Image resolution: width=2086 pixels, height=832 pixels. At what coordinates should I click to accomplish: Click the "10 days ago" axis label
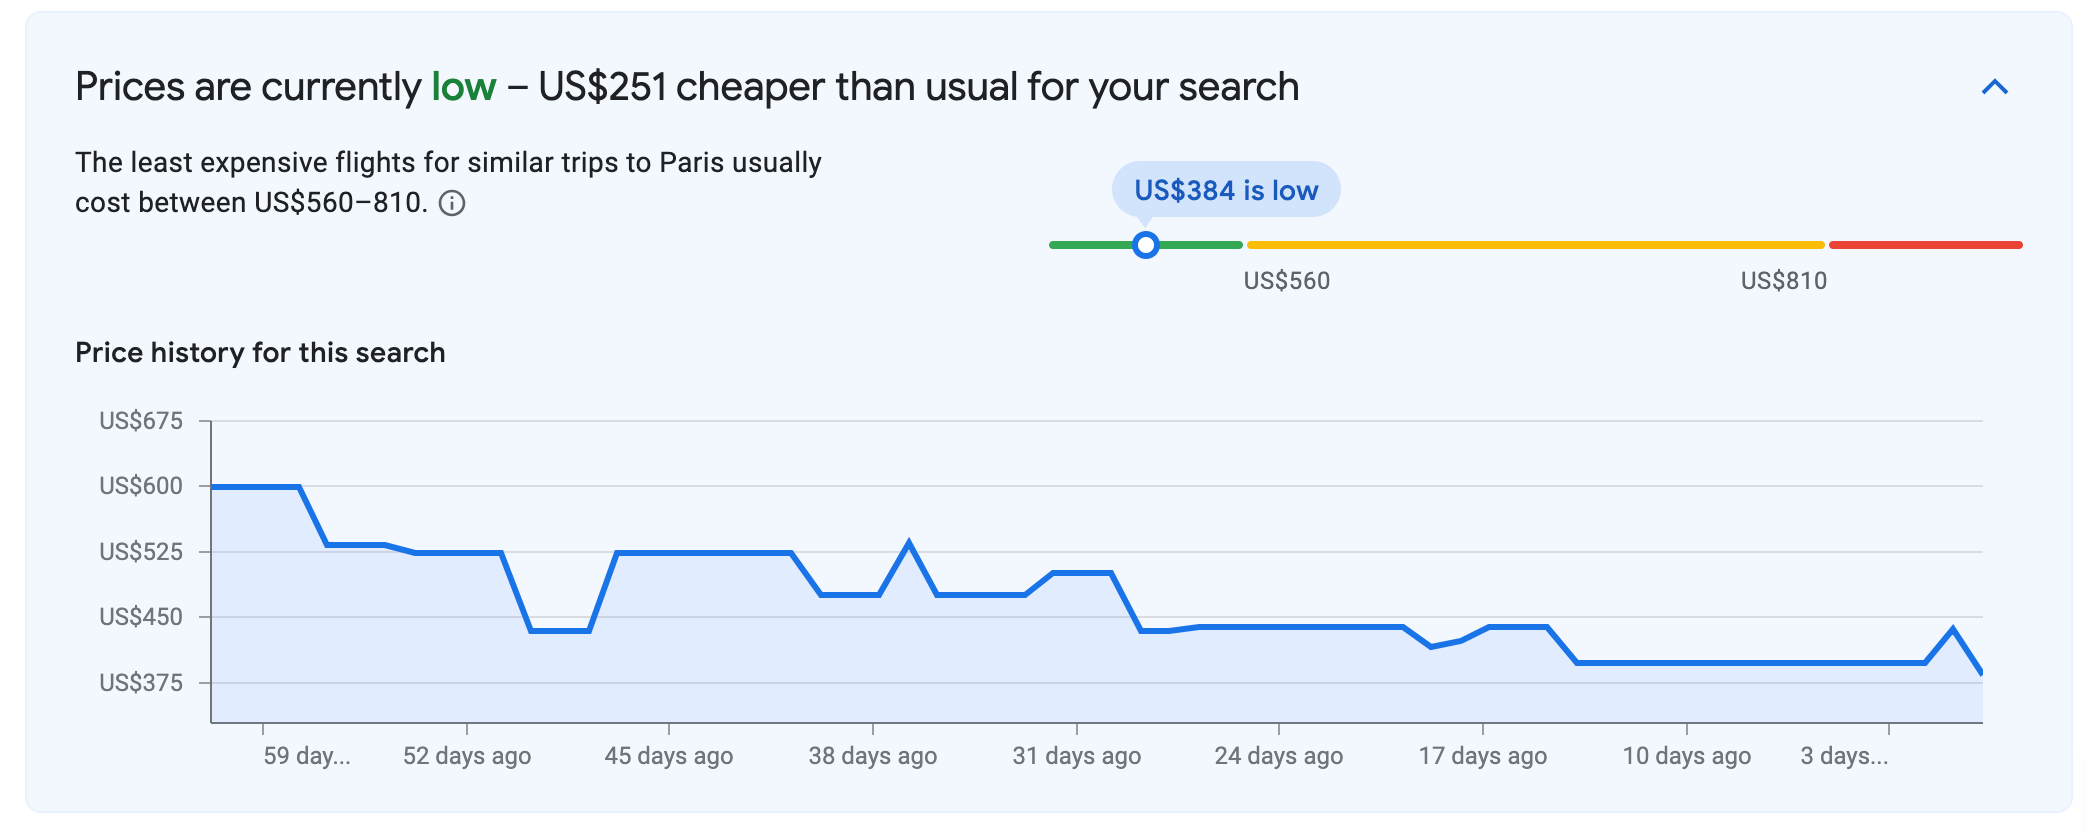click(x=1686, y=756)
